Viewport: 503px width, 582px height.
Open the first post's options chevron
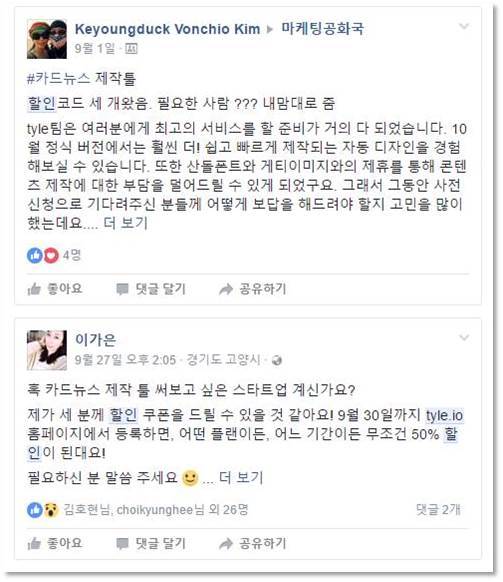point(464,26)
